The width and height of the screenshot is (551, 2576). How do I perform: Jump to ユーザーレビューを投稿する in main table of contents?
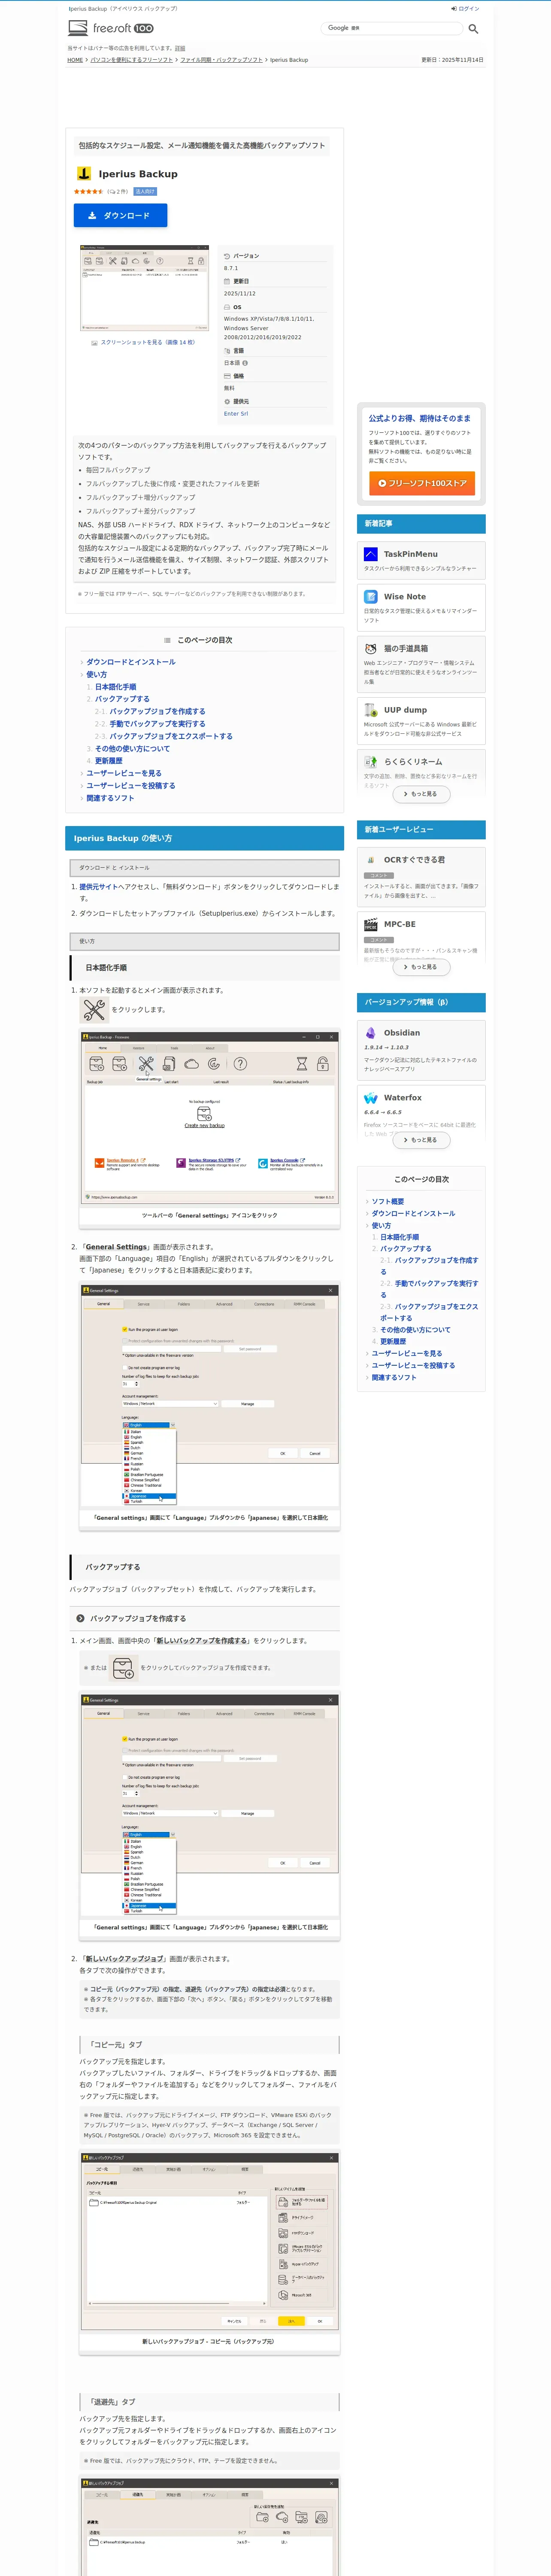(x=130, y=786)
